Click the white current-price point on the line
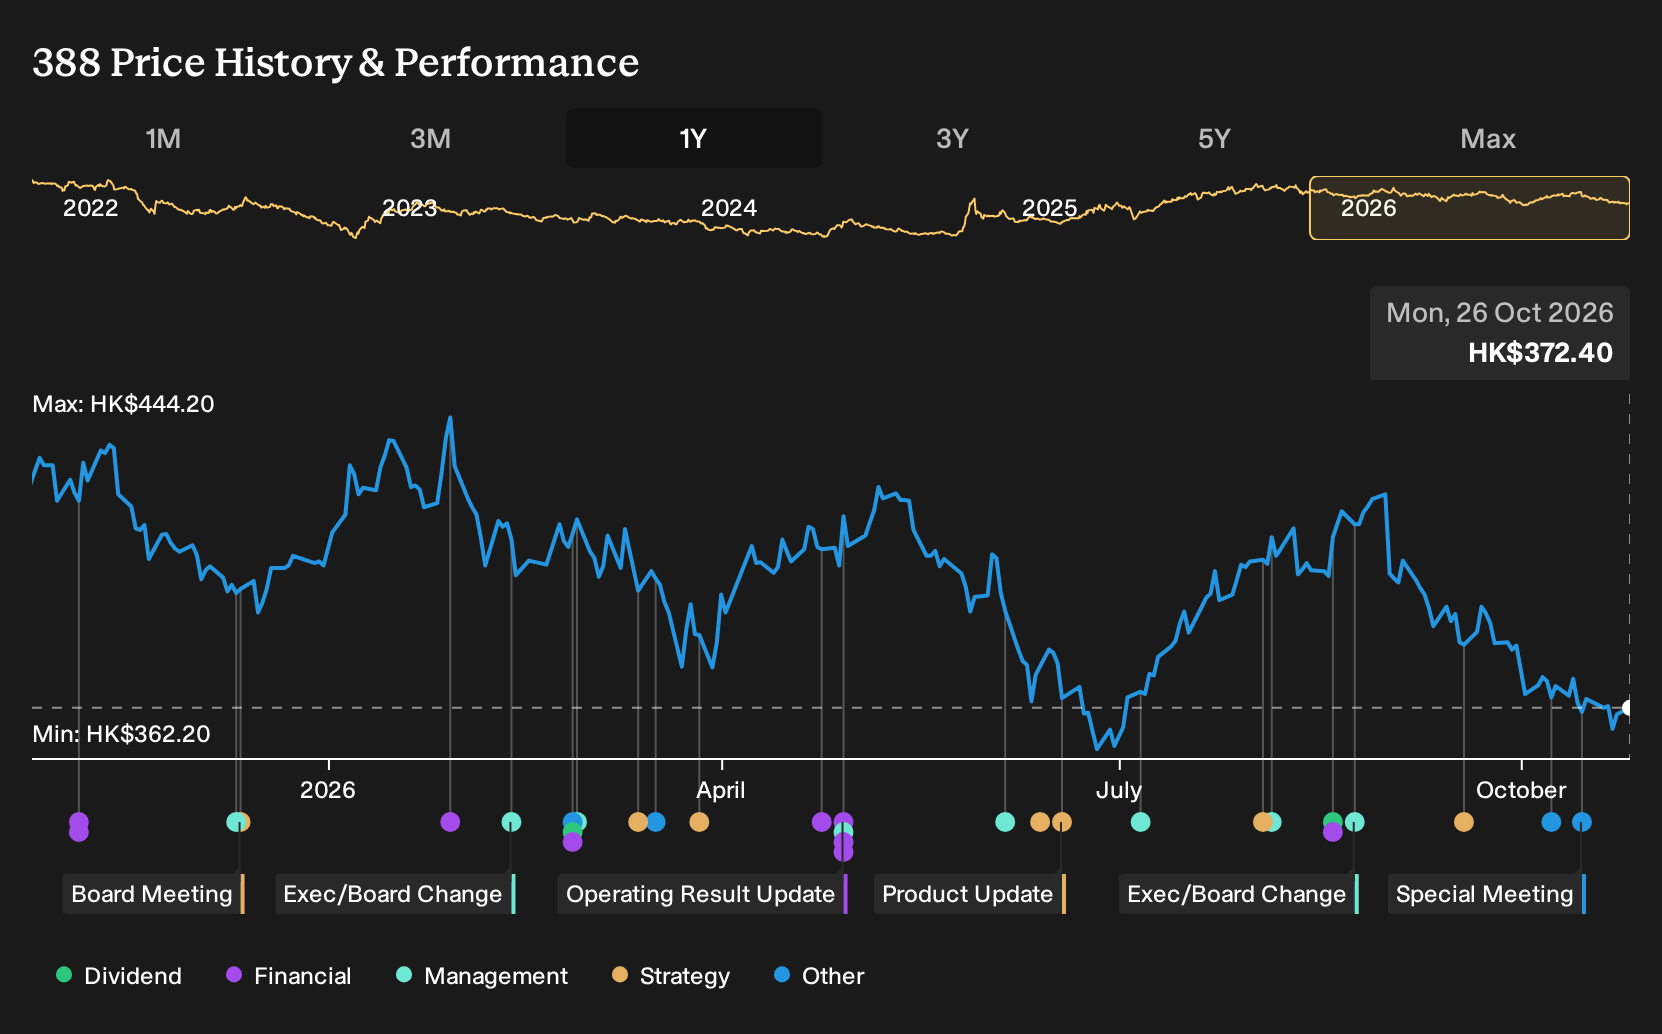1662x1034 pixels. (1628, 708)
